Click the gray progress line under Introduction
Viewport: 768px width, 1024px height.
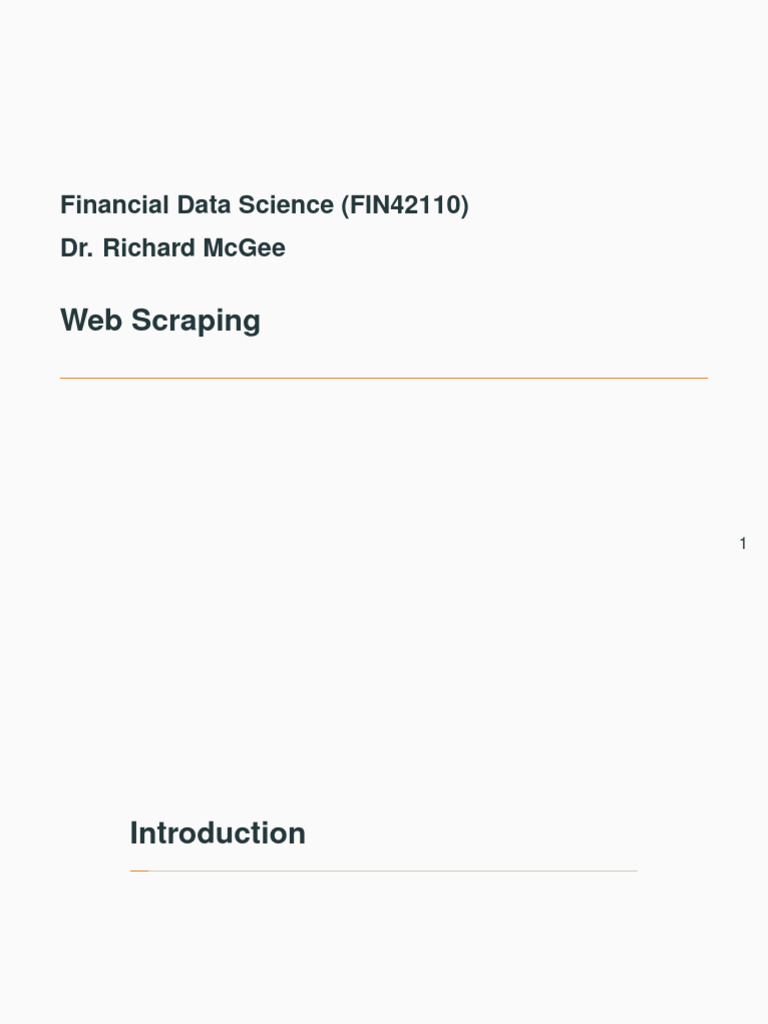(x=392, y=871)
